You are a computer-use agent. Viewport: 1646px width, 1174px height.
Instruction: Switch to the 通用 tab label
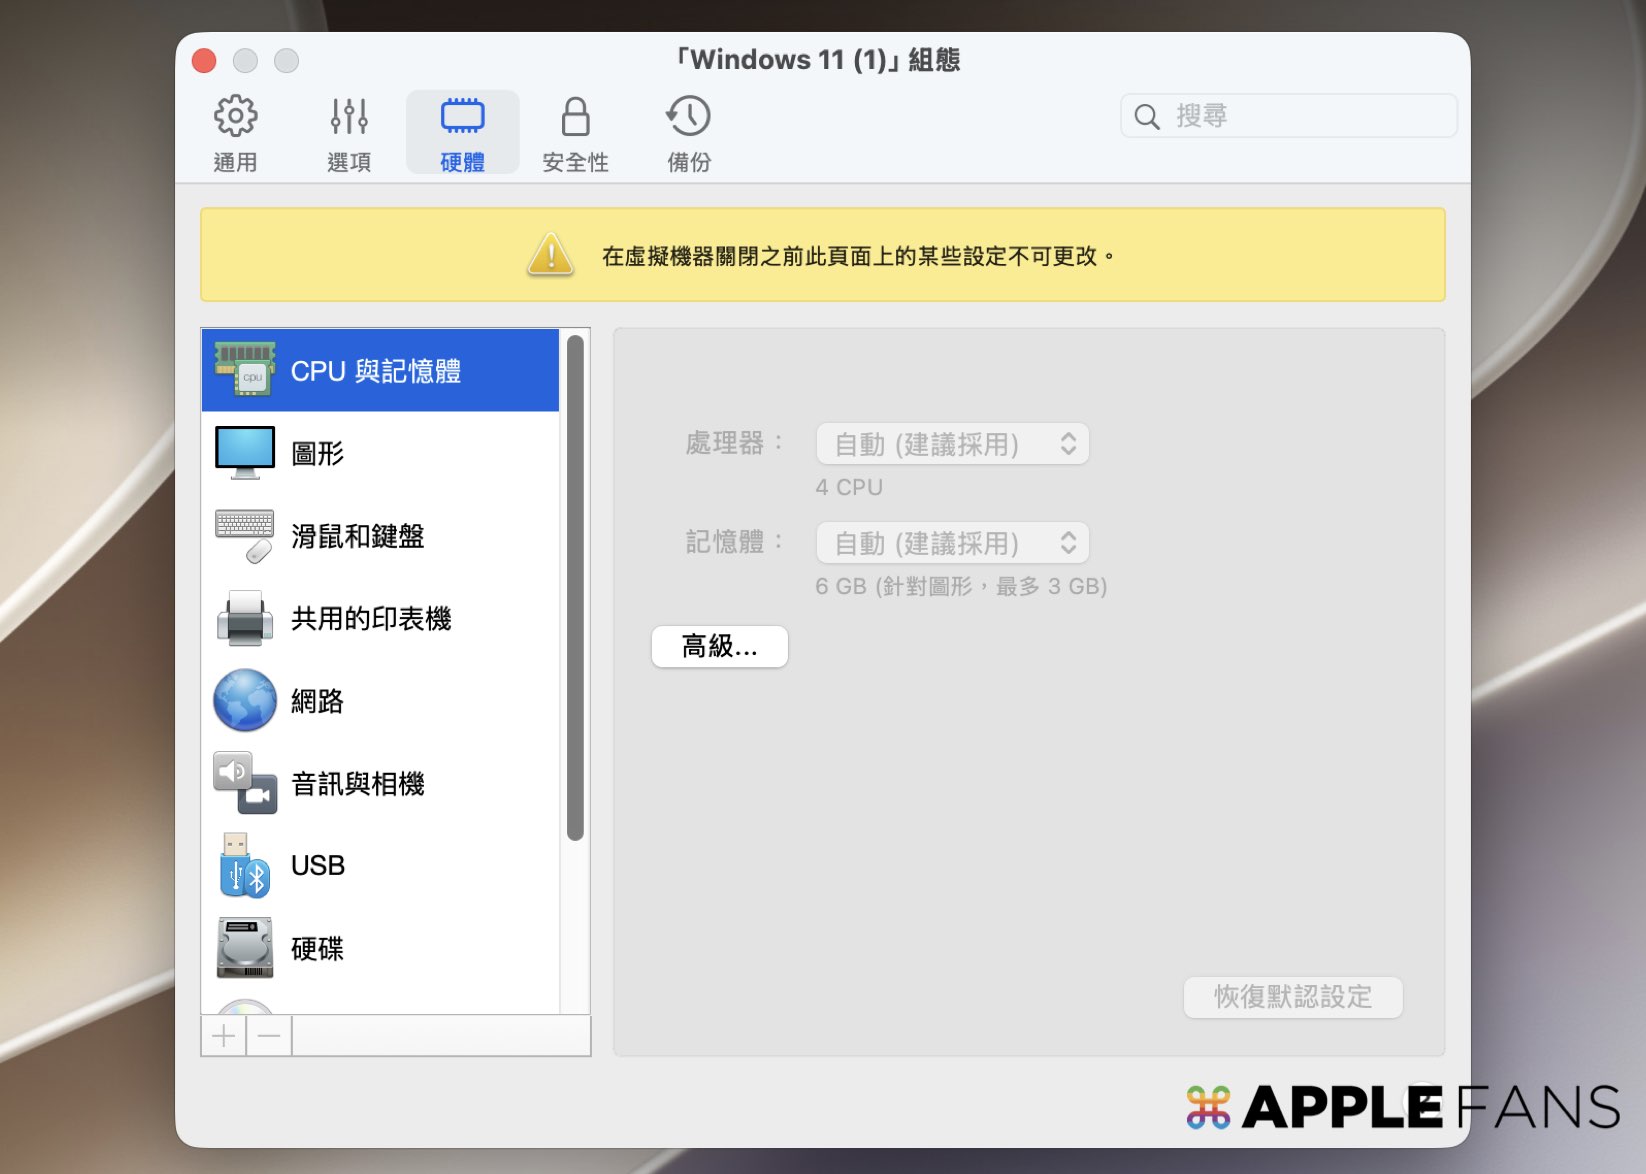pyautogui.click(x=235, y=162)
